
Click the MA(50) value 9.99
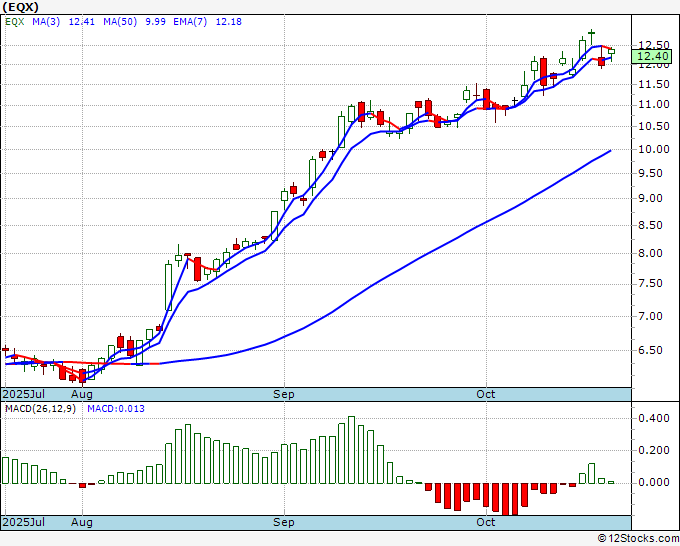coord(155,22)
